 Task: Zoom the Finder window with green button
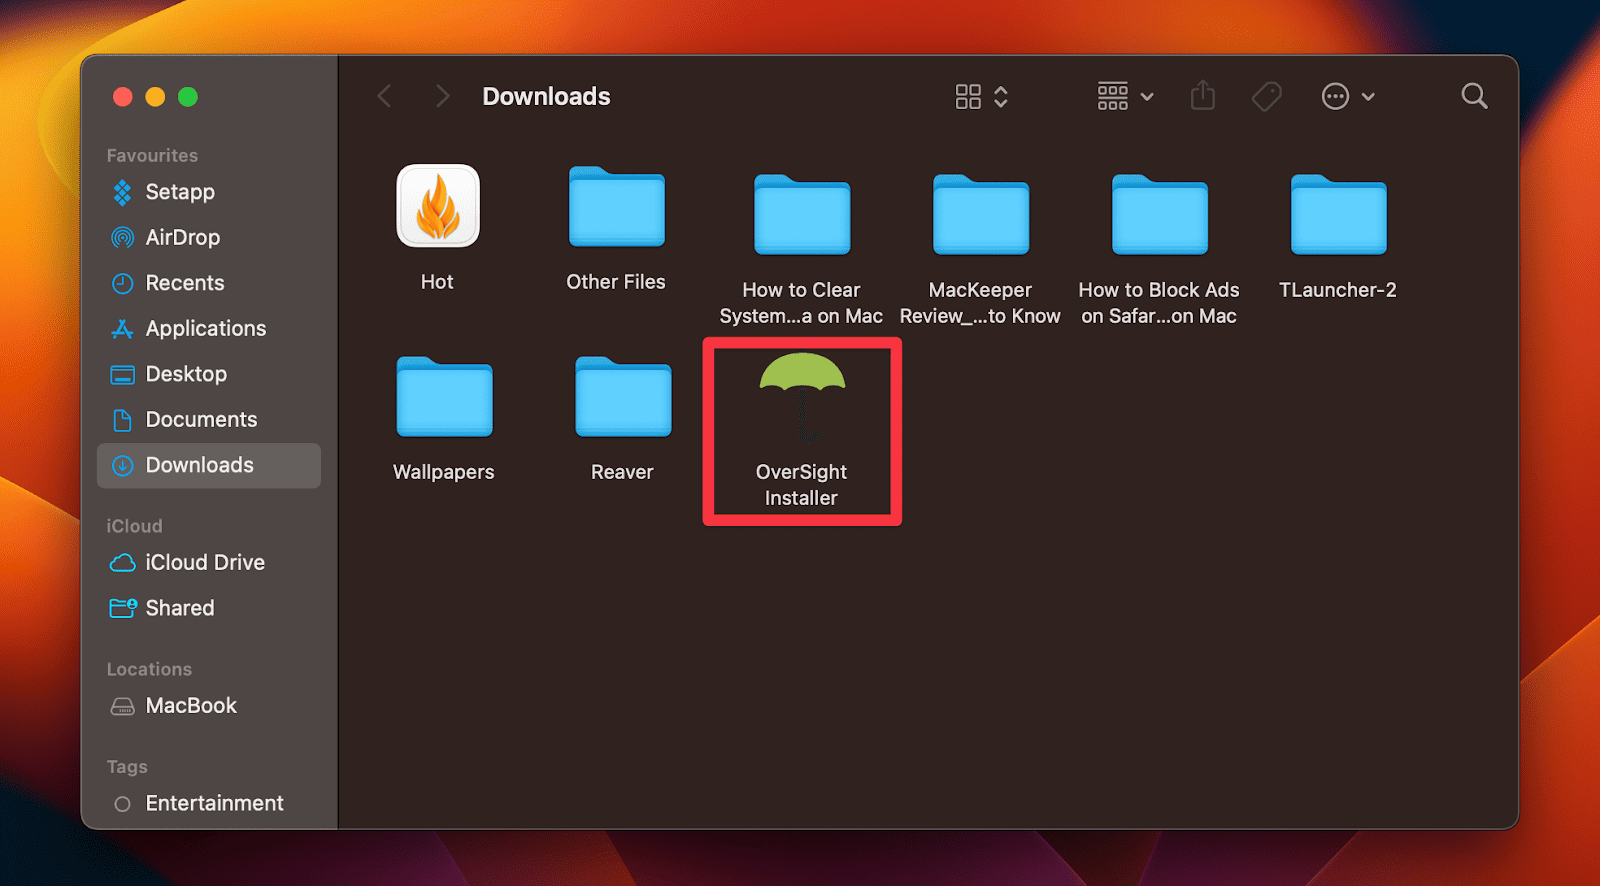point(188,97)
